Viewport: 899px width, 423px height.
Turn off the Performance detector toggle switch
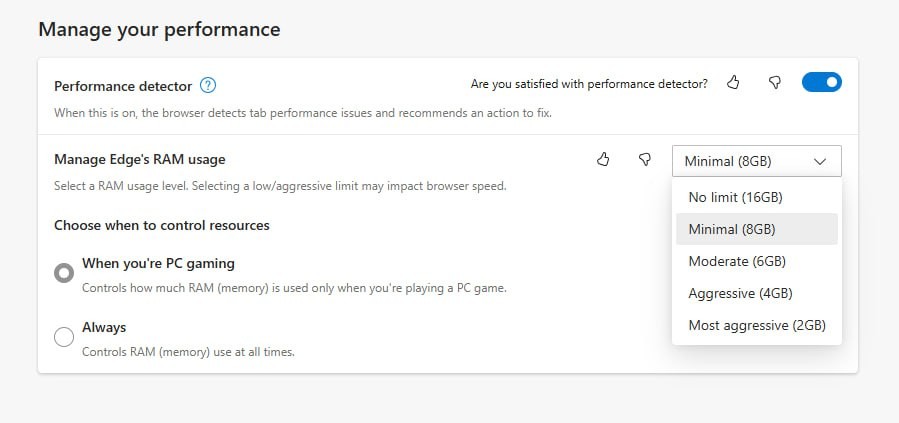click(821, 82)
